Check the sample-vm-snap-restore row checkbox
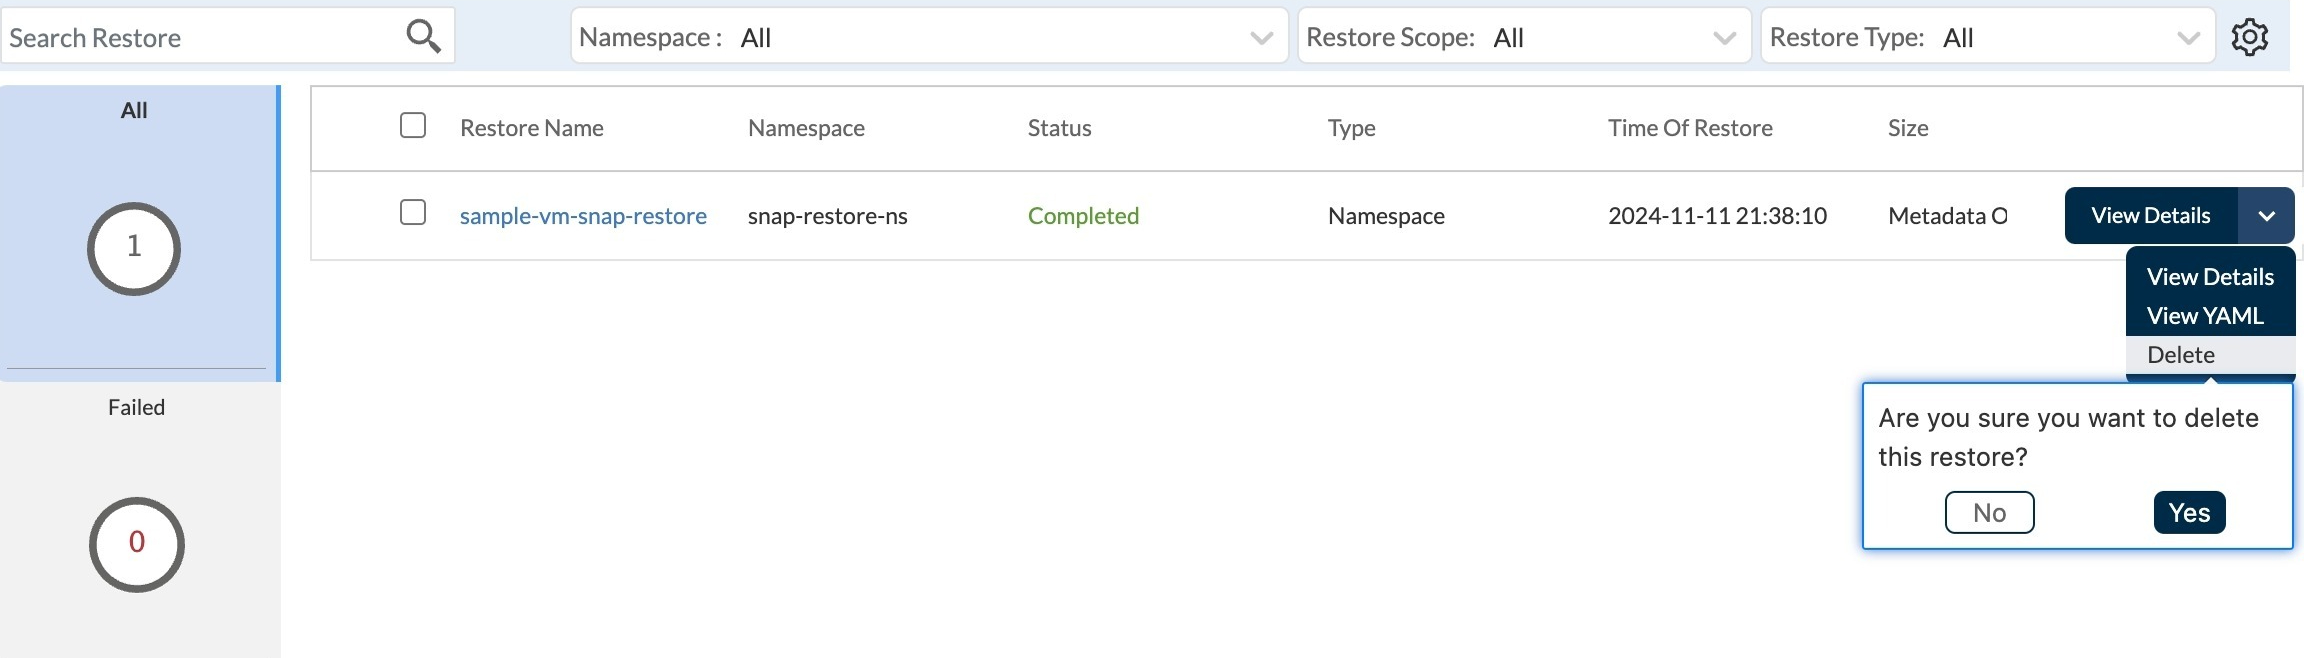This screenshot has height=658, width=2304. pos(413,213)
